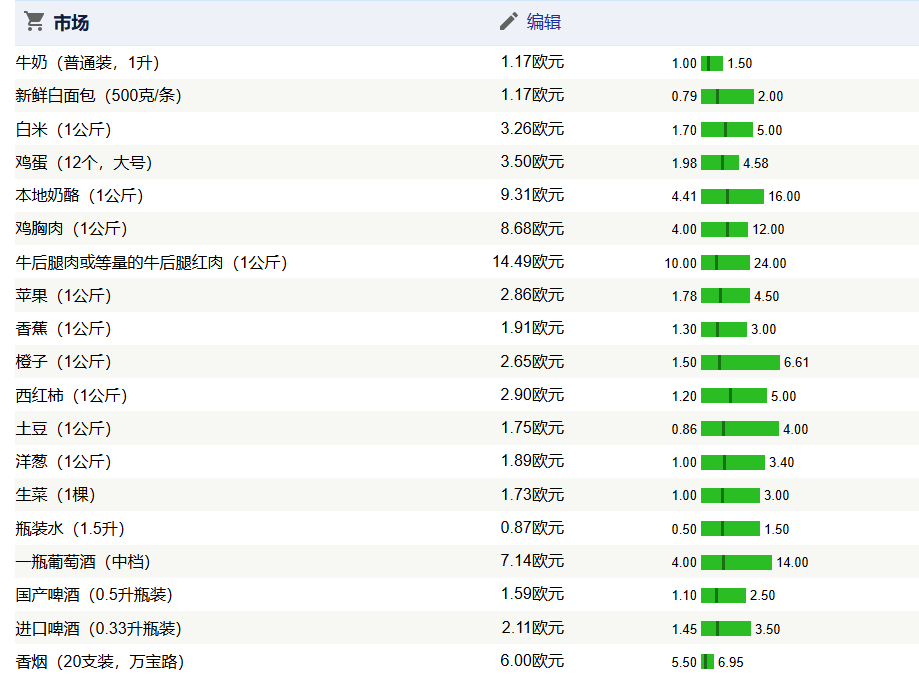Click the 国产啤酒（0.5升瓶装）item name
This screenshot has height=678, width=919.
click(x=94, y=595)
